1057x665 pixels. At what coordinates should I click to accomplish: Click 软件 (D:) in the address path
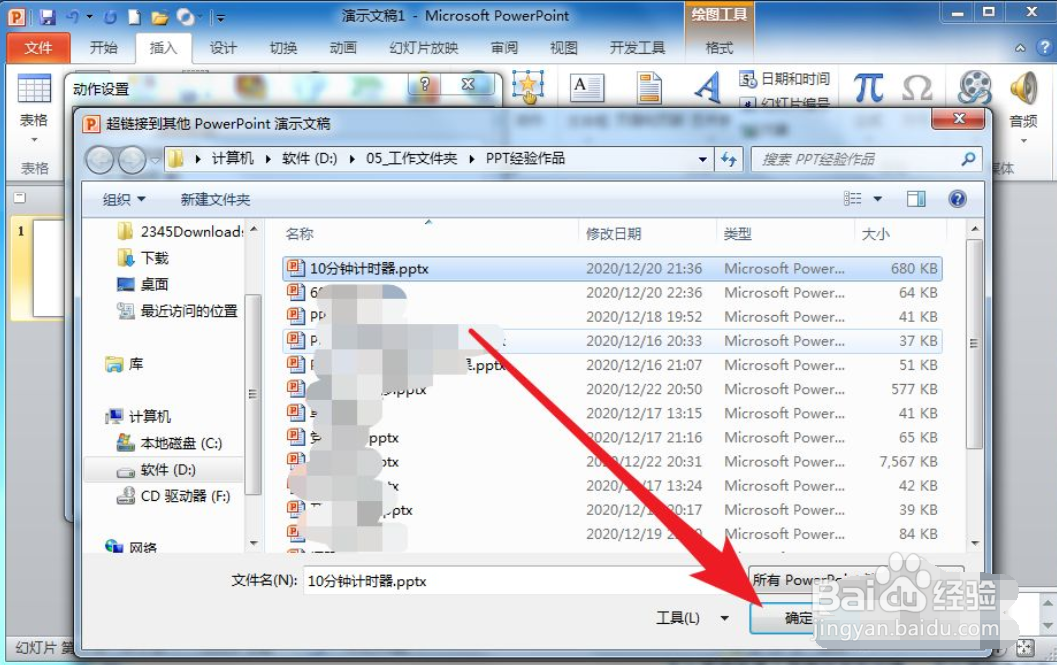pos(309,158)
